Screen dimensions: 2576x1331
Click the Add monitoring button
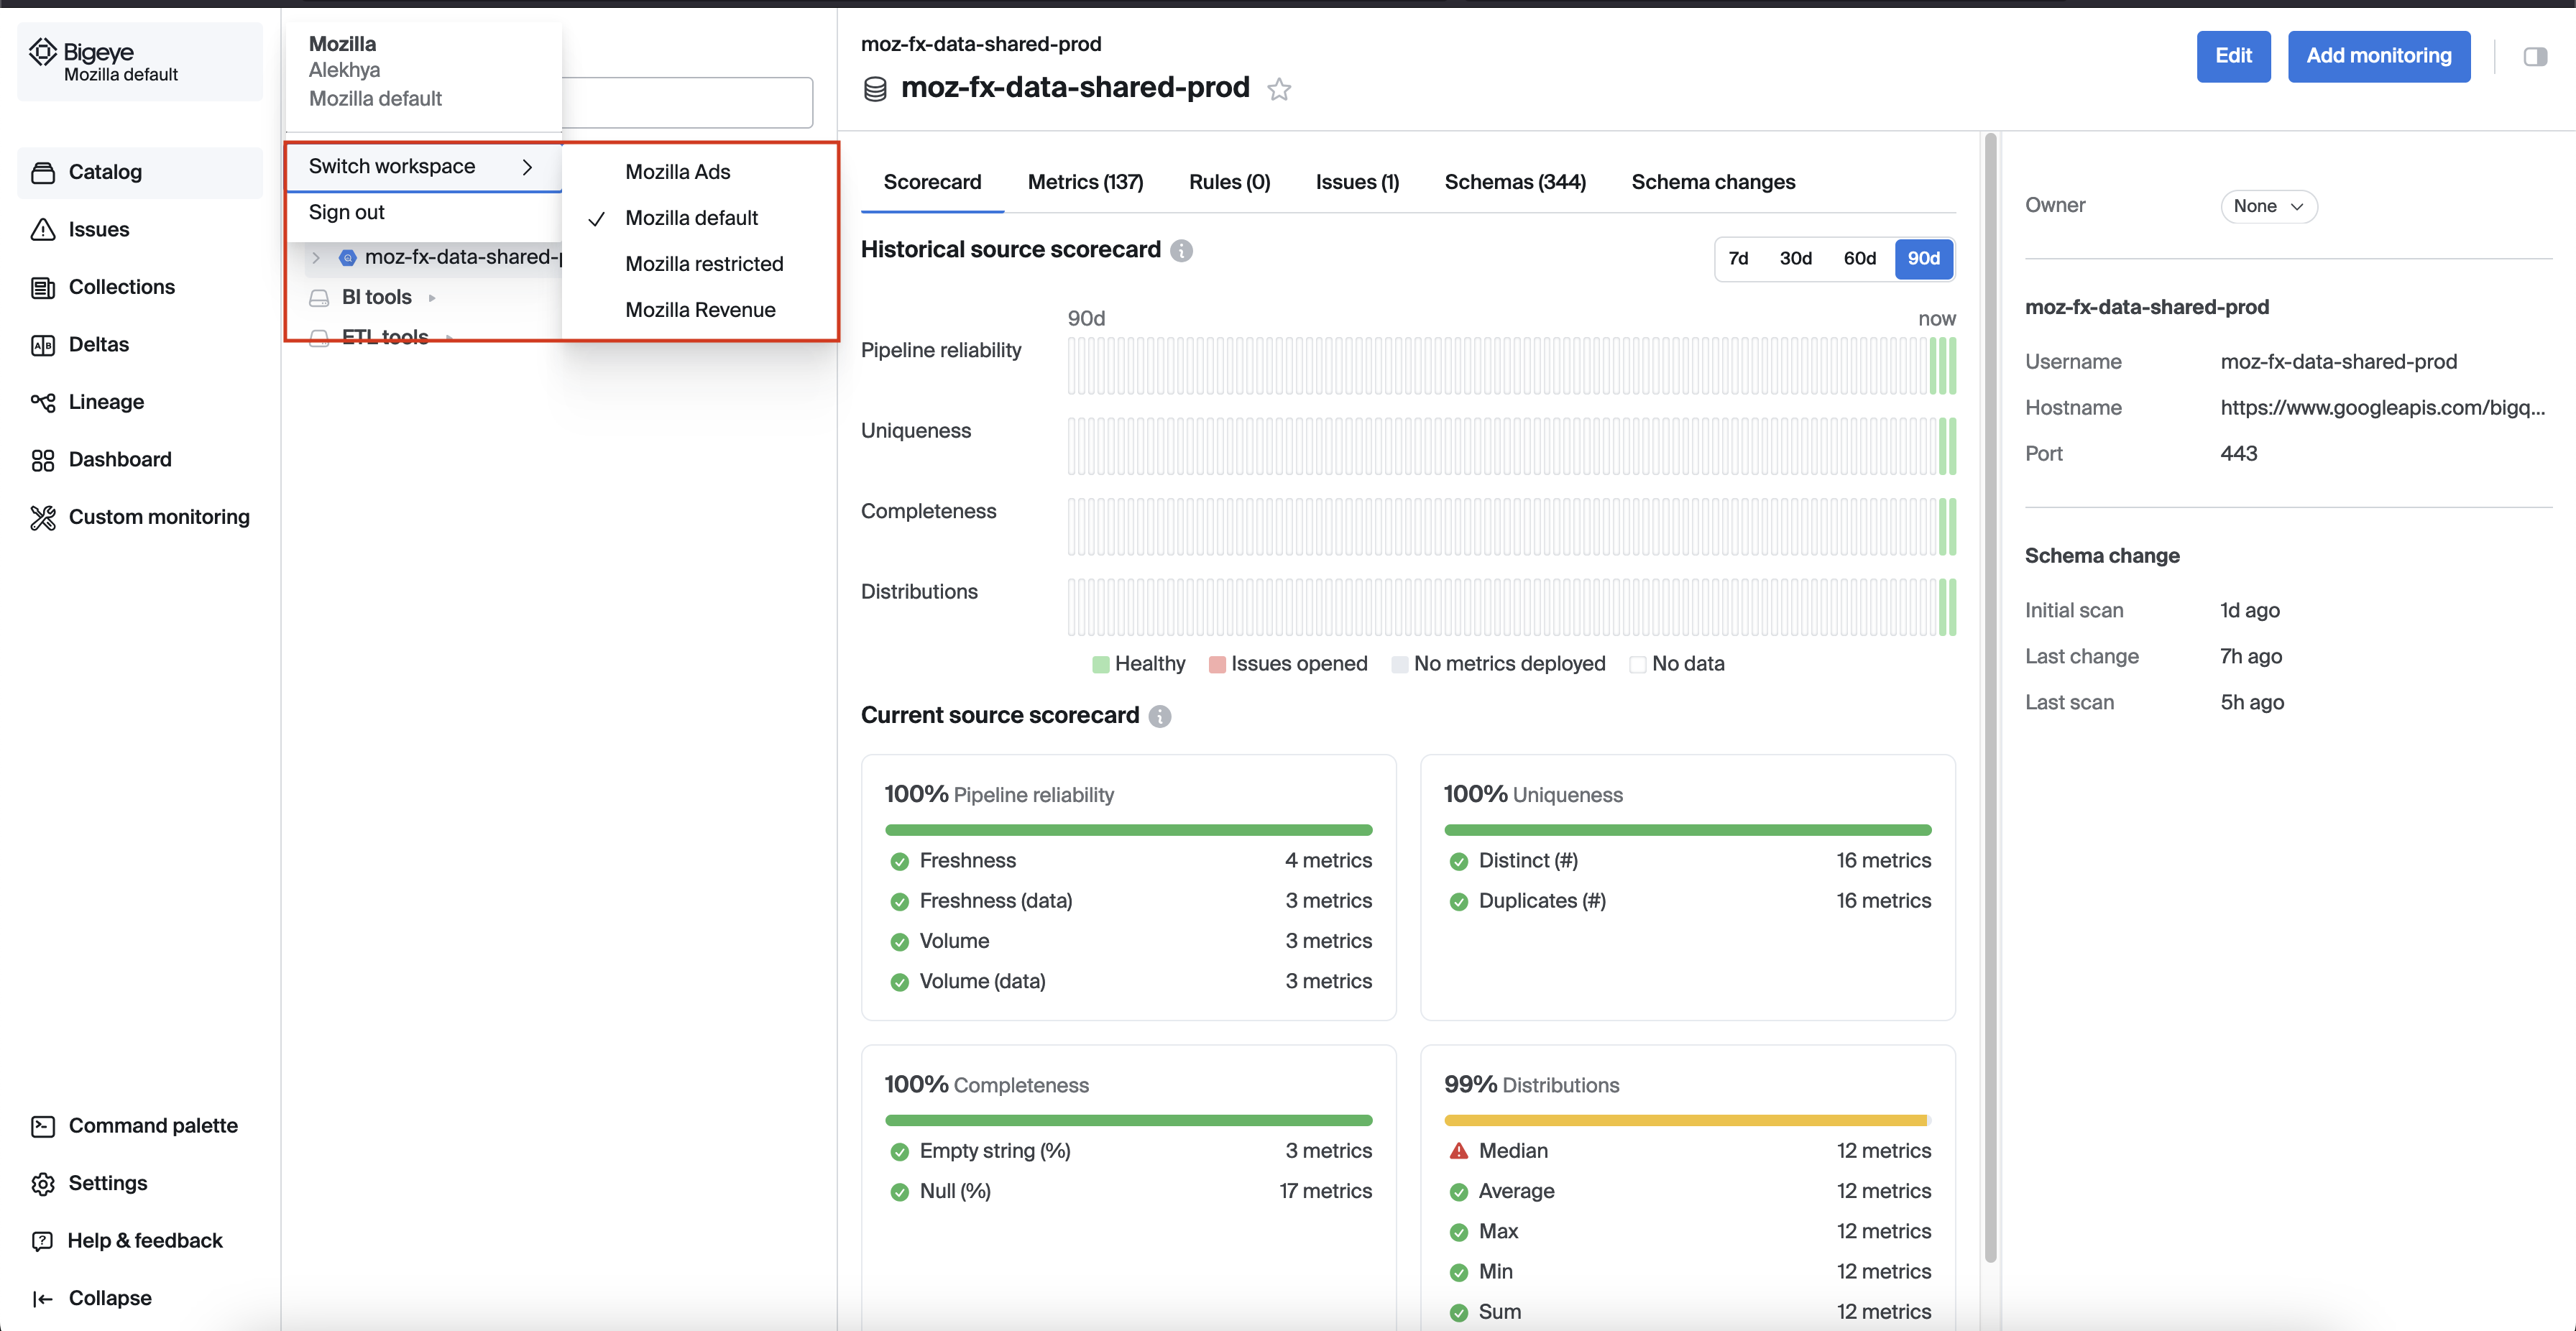coord(2378,56)
